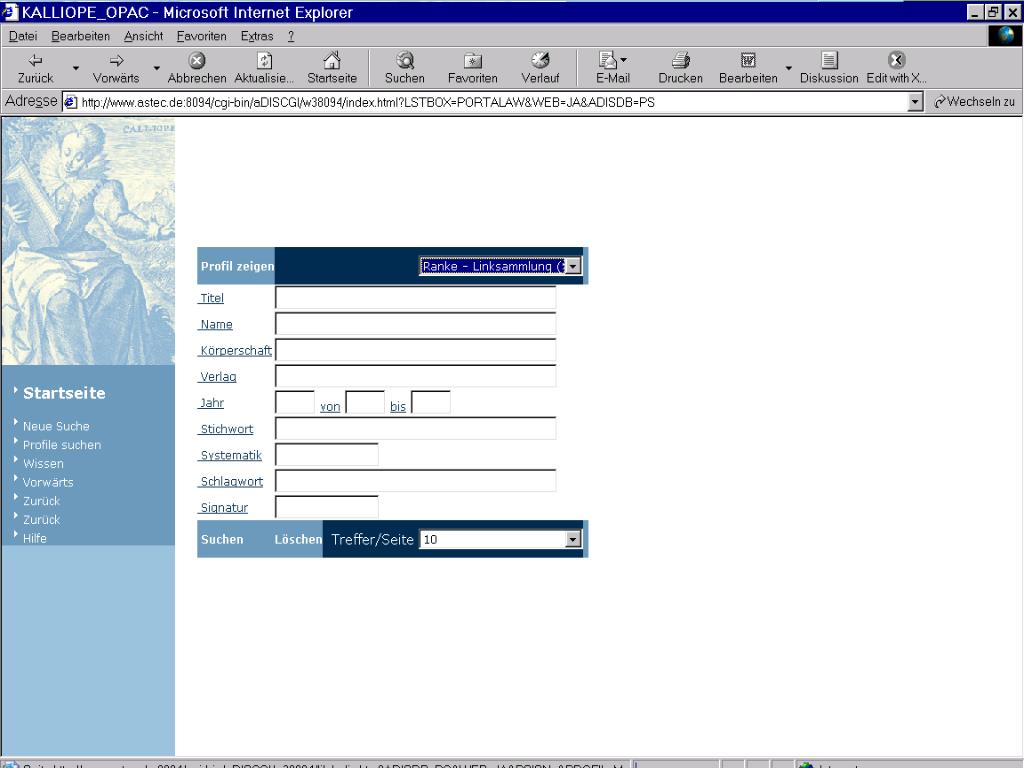The width and height of the screenshot is (1024, 768).
Task: Open Favoriten folder icon
Action: click(x=472, y=61)
